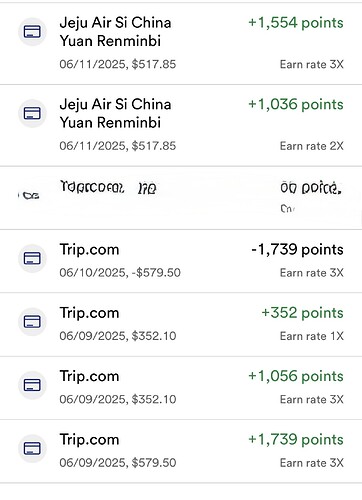Click the Earn rate 1X label
The image size is (362, 500).
click(312, 336)
